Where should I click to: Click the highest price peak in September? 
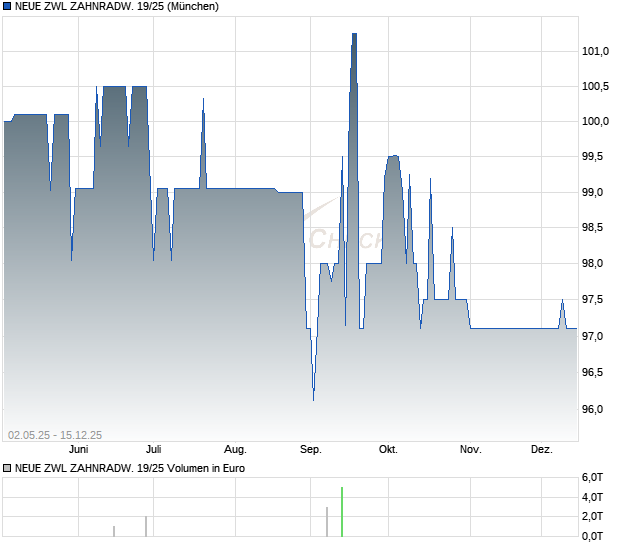[x=354, y=35]
